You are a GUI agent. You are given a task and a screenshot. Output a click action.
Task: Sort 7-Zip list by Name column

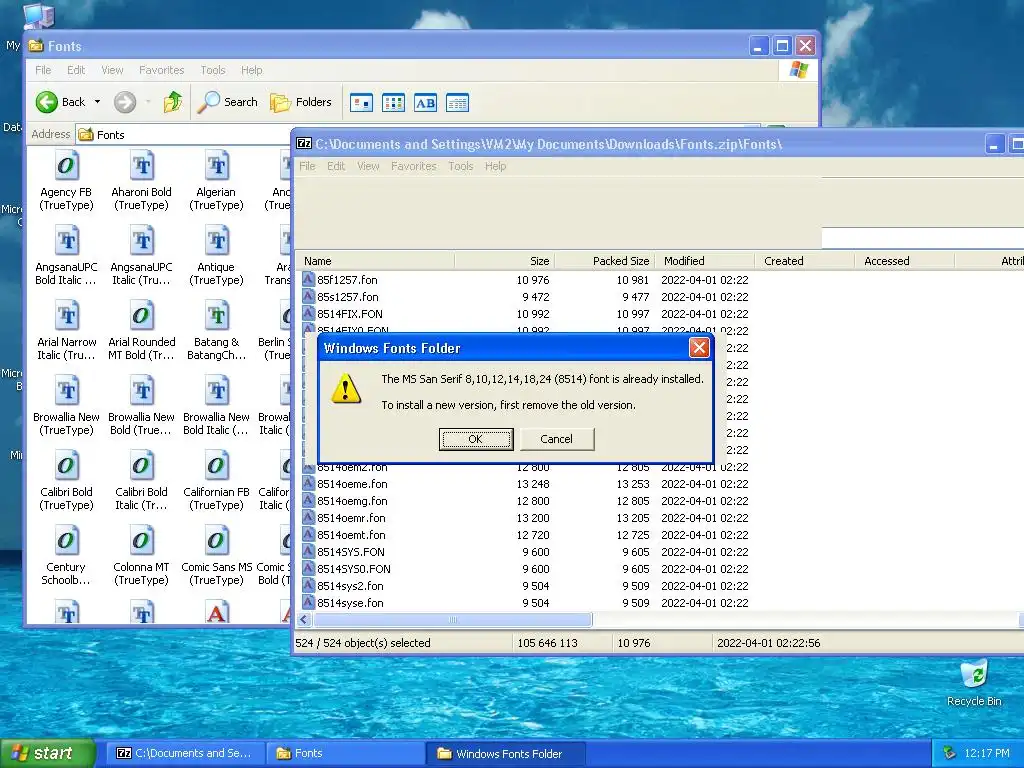pos(376,261)
